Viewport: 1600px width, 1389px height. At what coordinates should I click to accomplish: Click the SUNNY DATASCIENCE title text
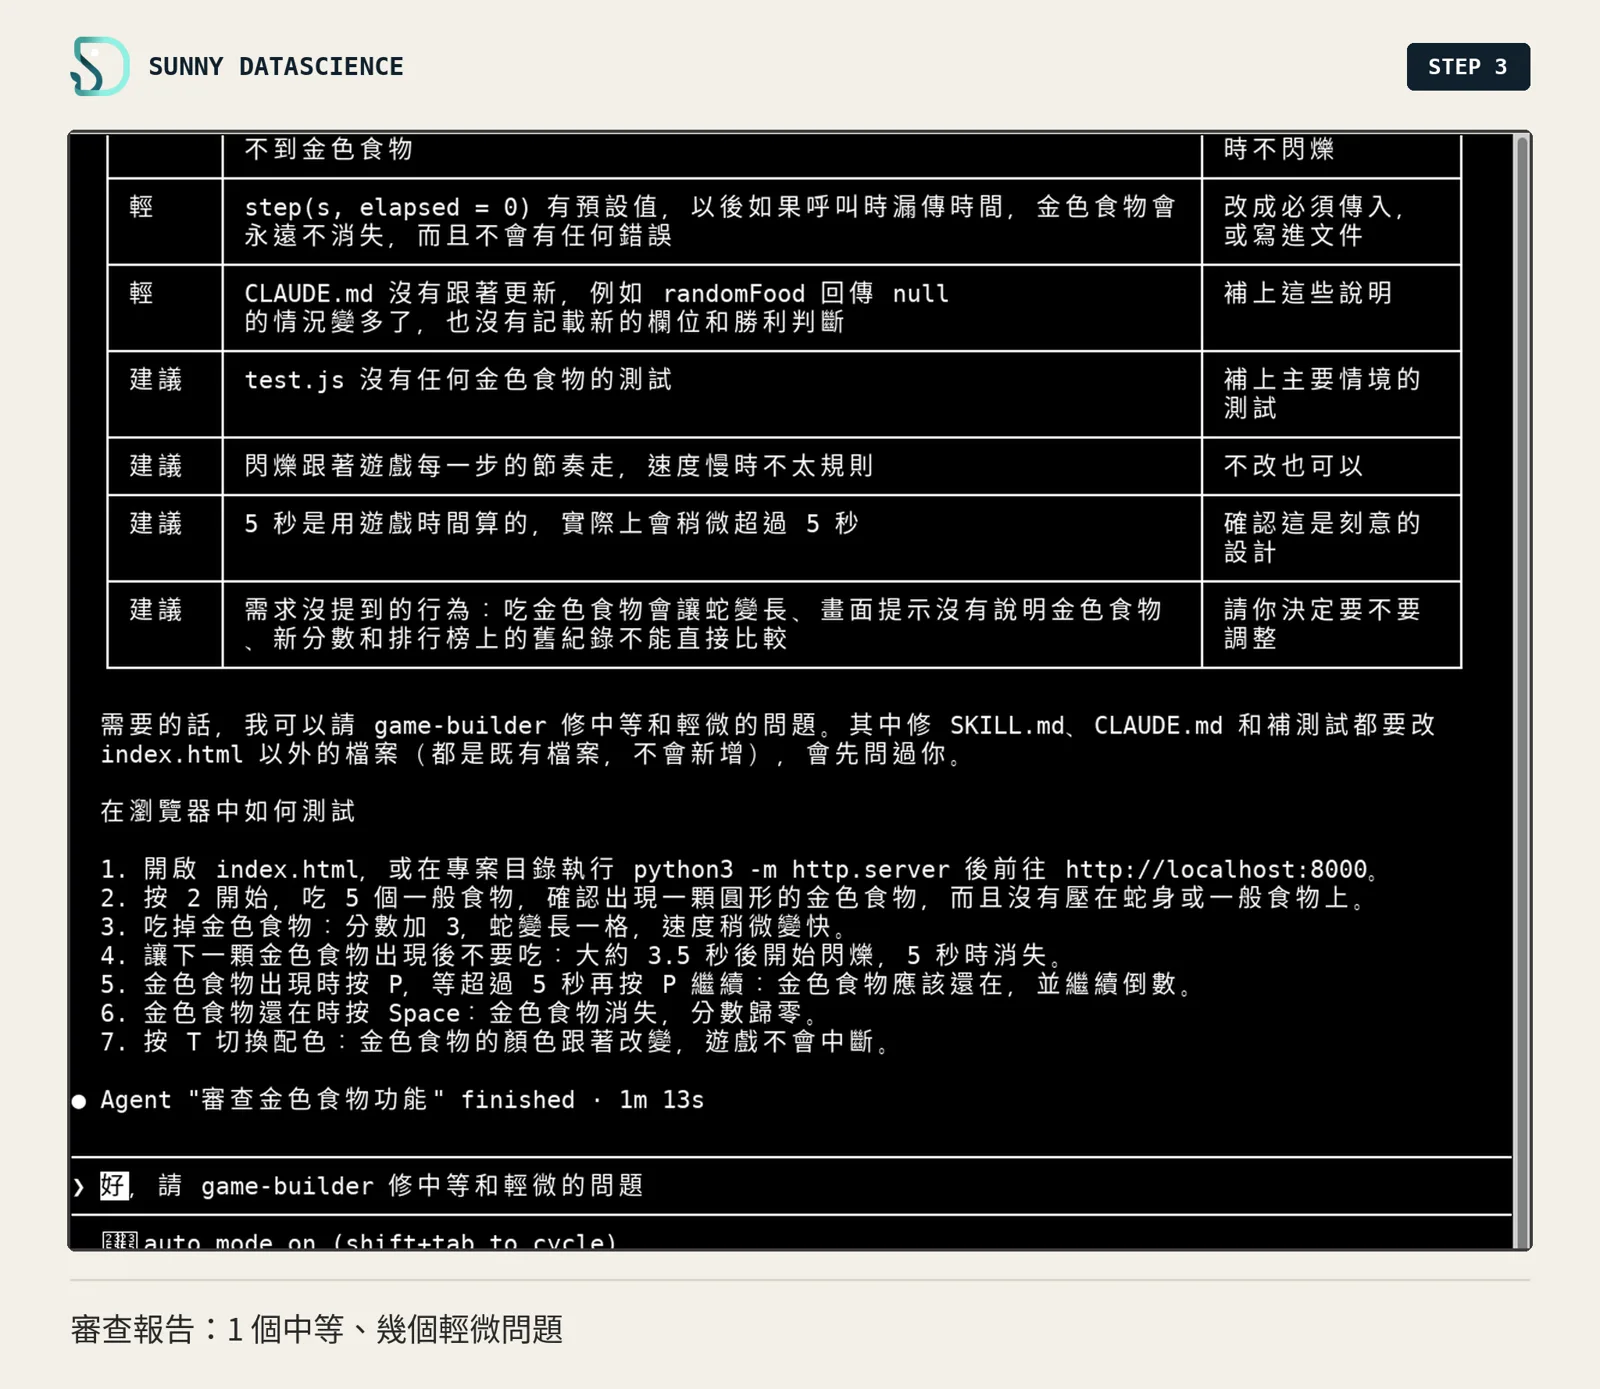[x=276, y=67]
